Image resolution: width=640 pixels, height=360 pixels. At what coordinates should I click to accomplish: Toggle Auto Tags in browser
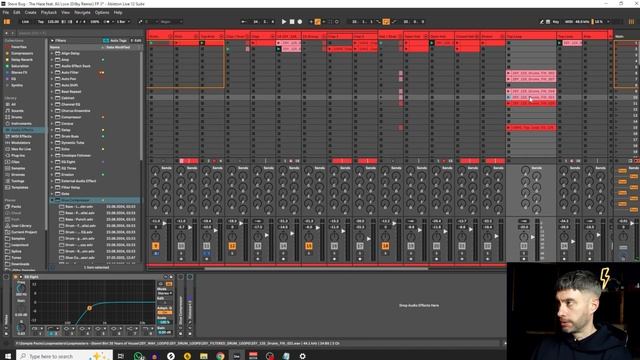(x=115, y=40)
